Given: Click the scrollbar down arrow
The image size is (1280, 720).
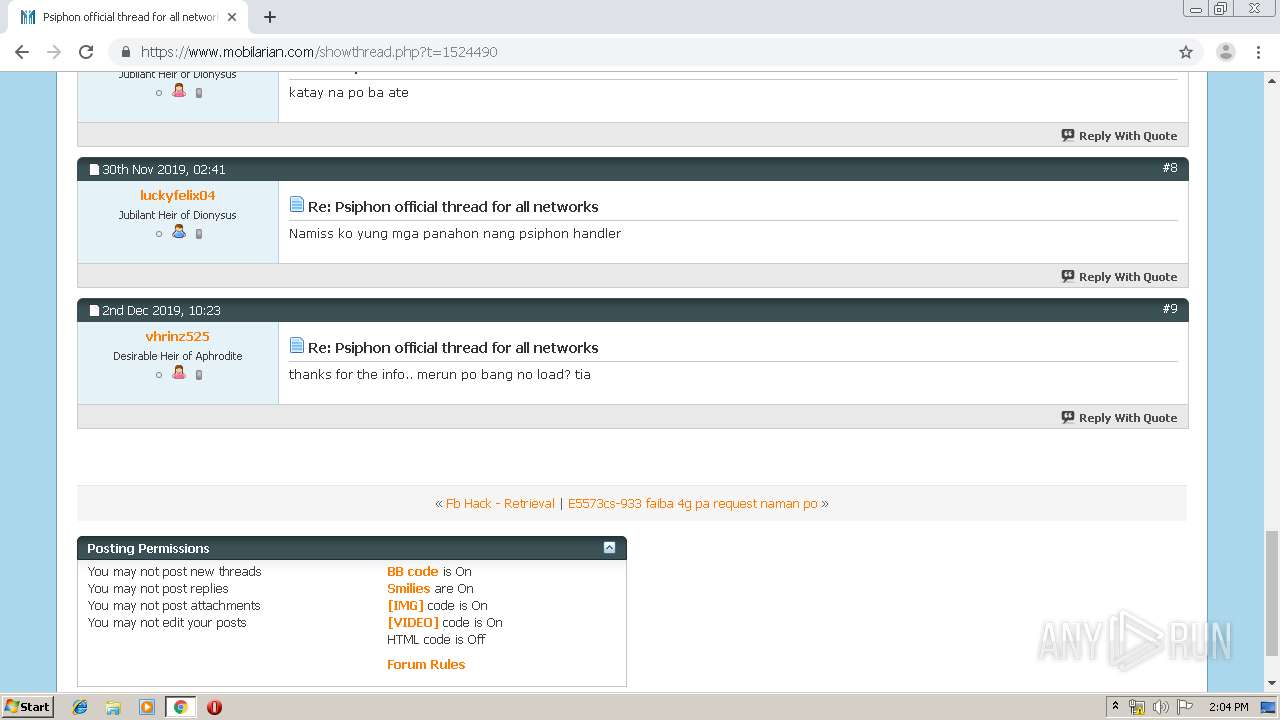Looking at the screenshot, I should pos(1271,683).
